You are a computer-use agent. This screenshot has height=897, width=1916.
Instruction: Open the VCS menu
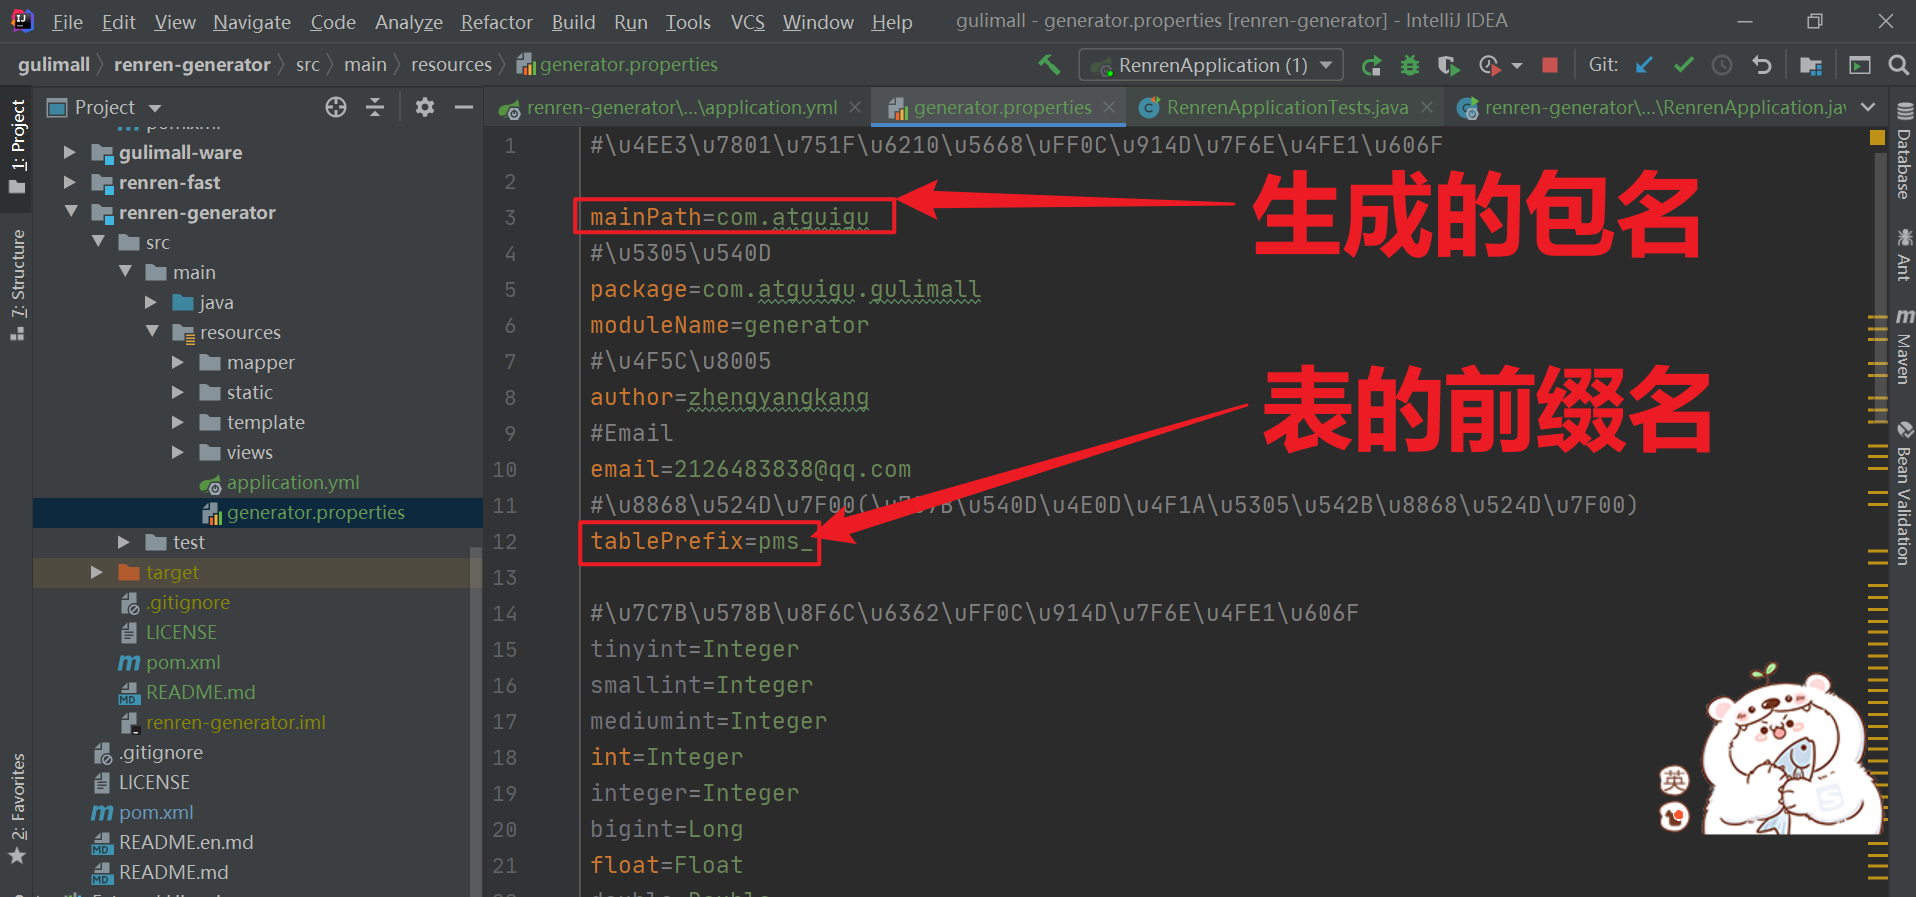(747, 22)
